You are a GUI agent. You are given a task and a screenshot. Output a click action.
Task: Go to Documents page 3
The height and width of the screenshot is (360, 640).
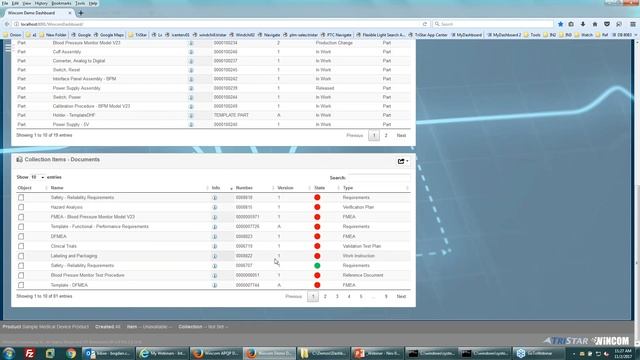[337, 296]
